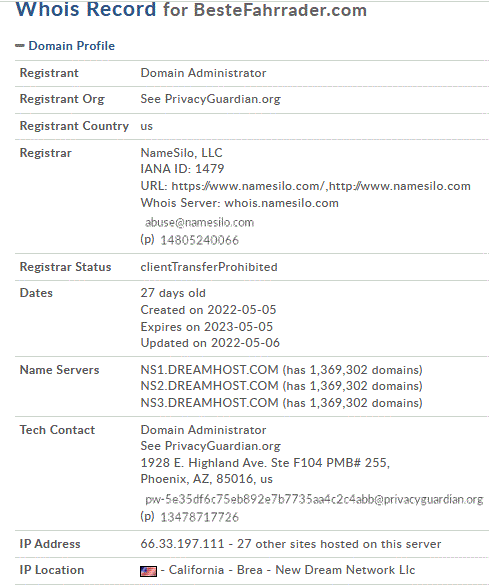
Task: Select NS3.DREAMHOST.COM name server
Action: pyautogui.click(x=209, y=403)
